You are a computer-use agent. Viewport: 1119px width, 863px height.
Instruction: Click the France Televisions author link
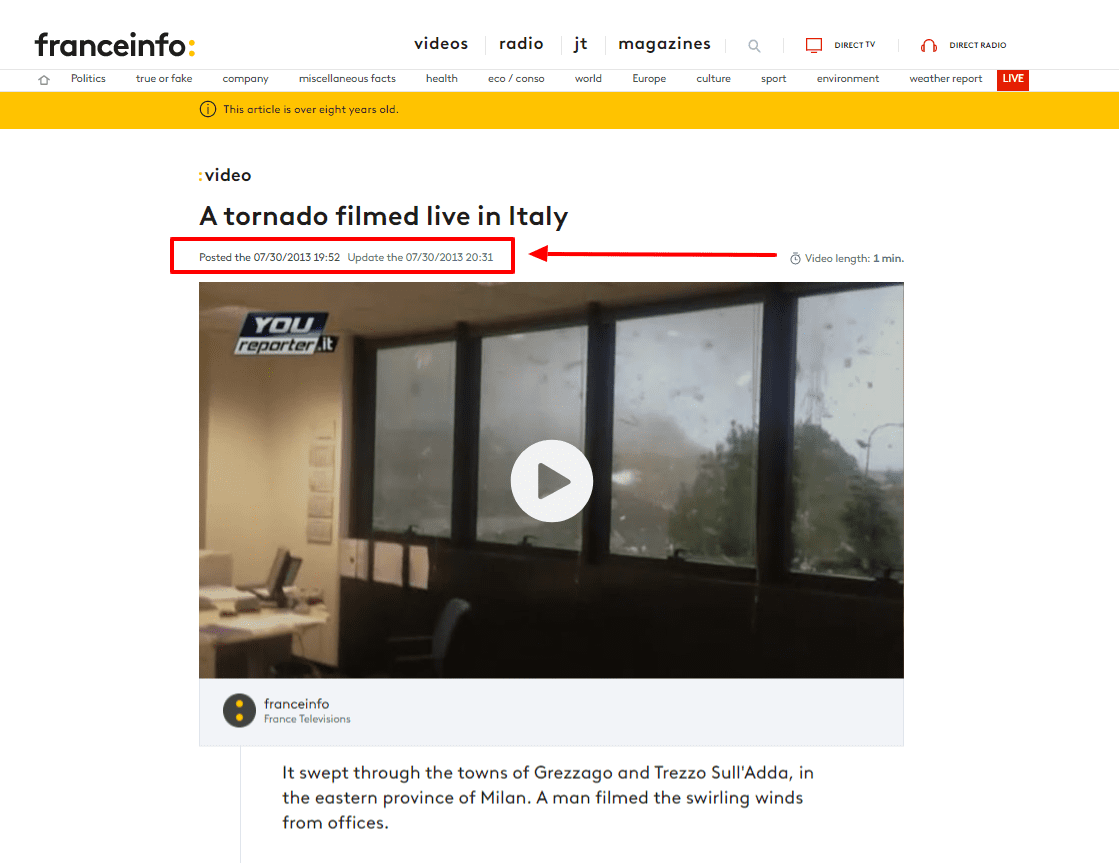pos(307,719)
